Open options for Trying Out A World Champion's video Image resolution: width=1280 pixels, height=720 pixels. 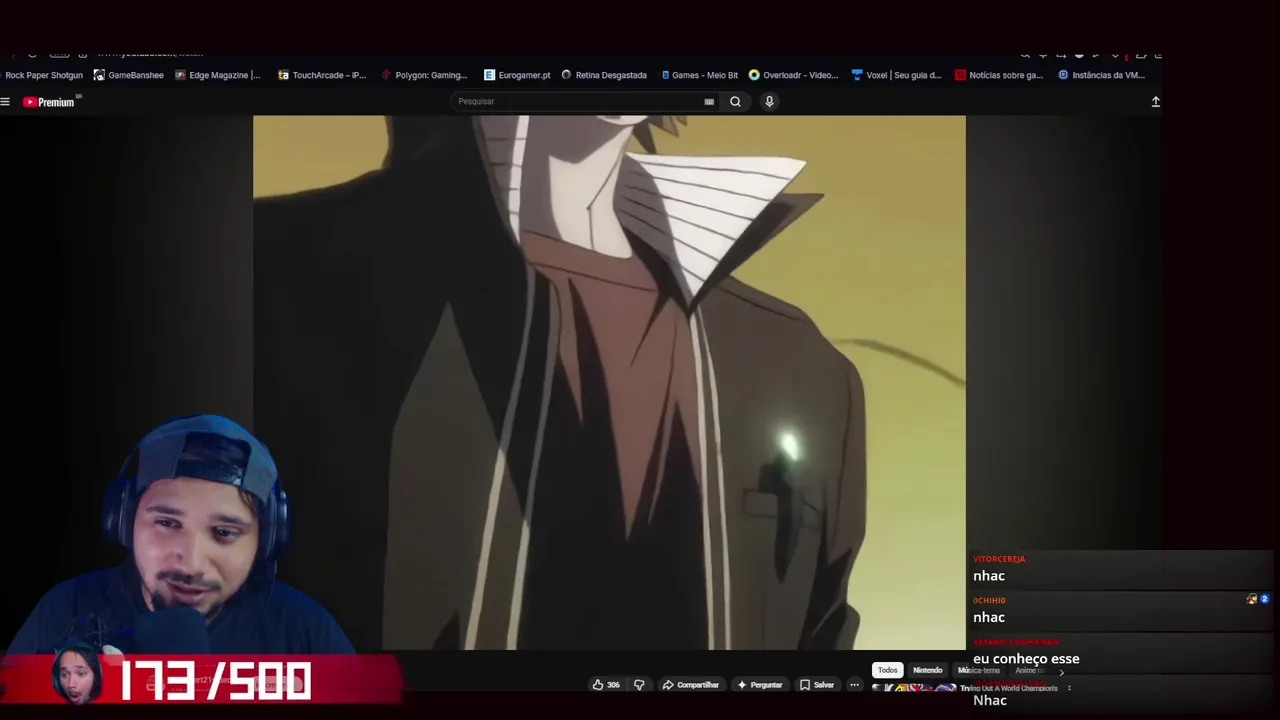click(x=1069, y=688)
